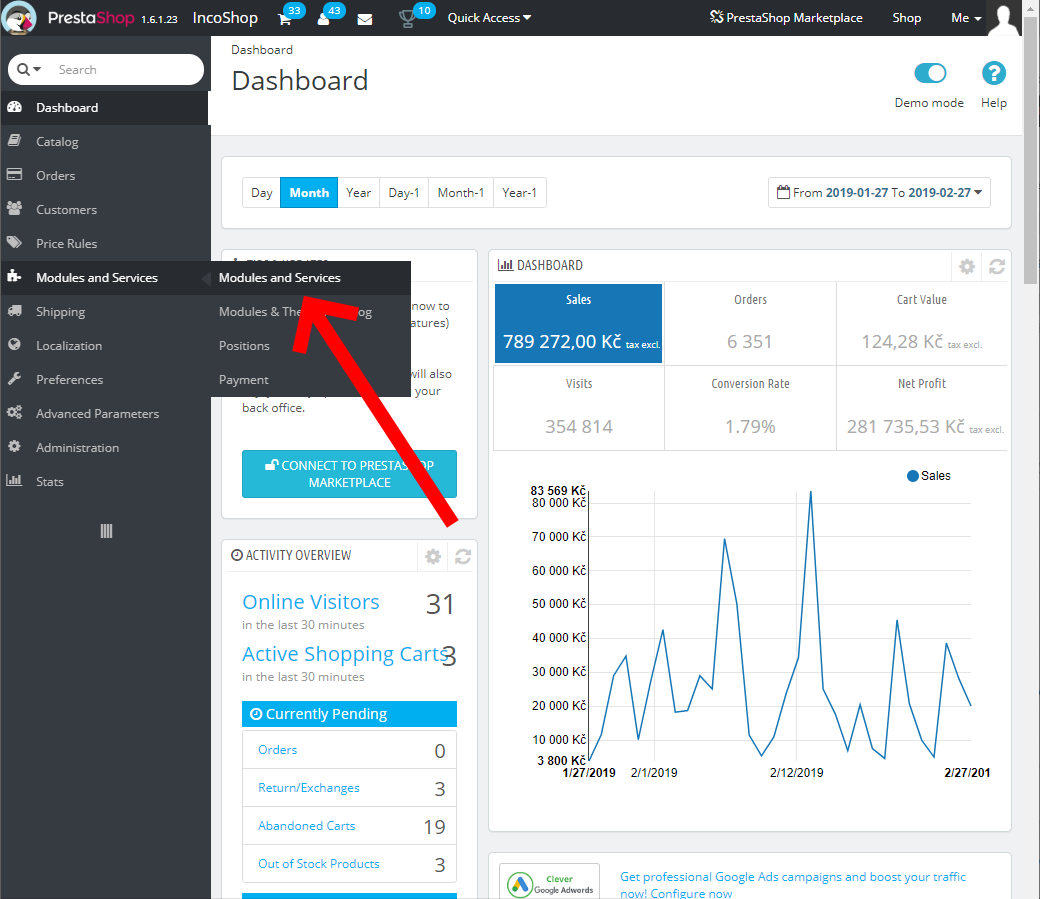Select the Orders stat tile

tap(750, 323)
